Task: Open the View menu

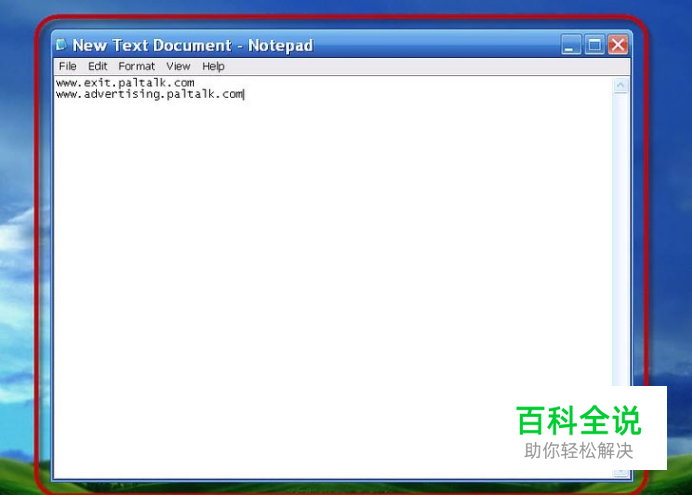Action: (x=178, y=66)
